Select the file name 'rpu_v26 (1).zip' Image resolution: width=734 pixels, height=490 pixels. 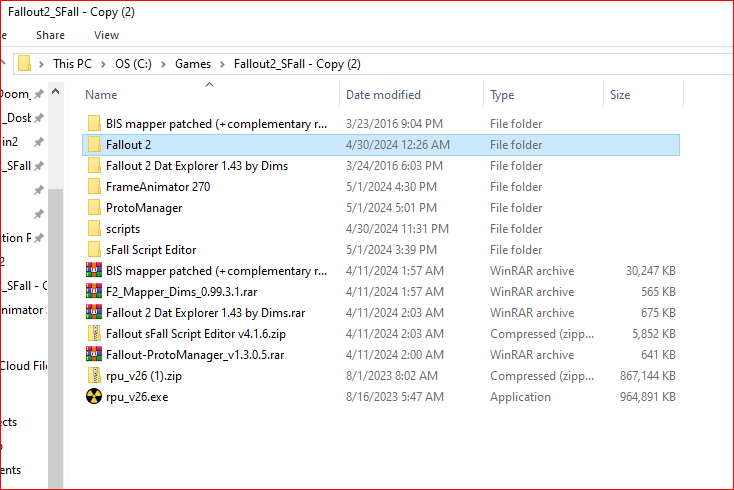(x=144, y=376)
